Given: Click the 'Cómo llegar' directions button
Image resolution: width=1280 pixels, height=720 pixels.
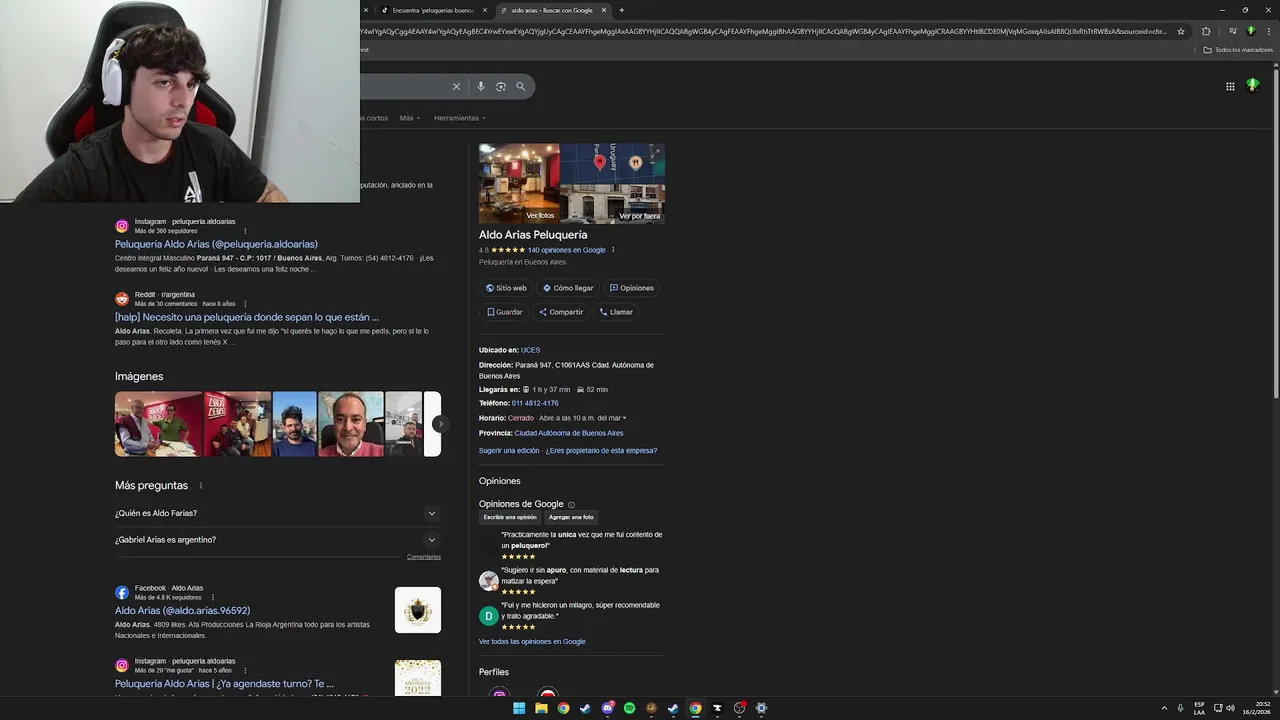Looking at the screenshot, I should (568, 288).
